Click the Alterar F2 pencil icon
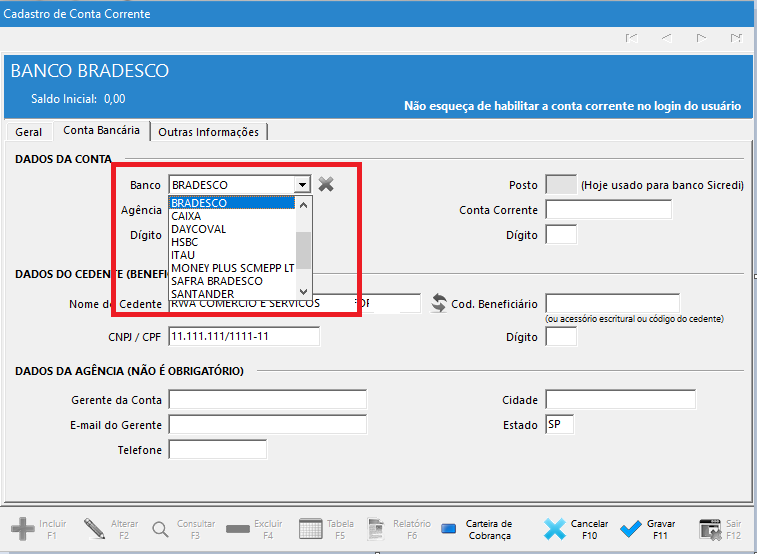This screenshot has height=554, width=757. [94, 529]
